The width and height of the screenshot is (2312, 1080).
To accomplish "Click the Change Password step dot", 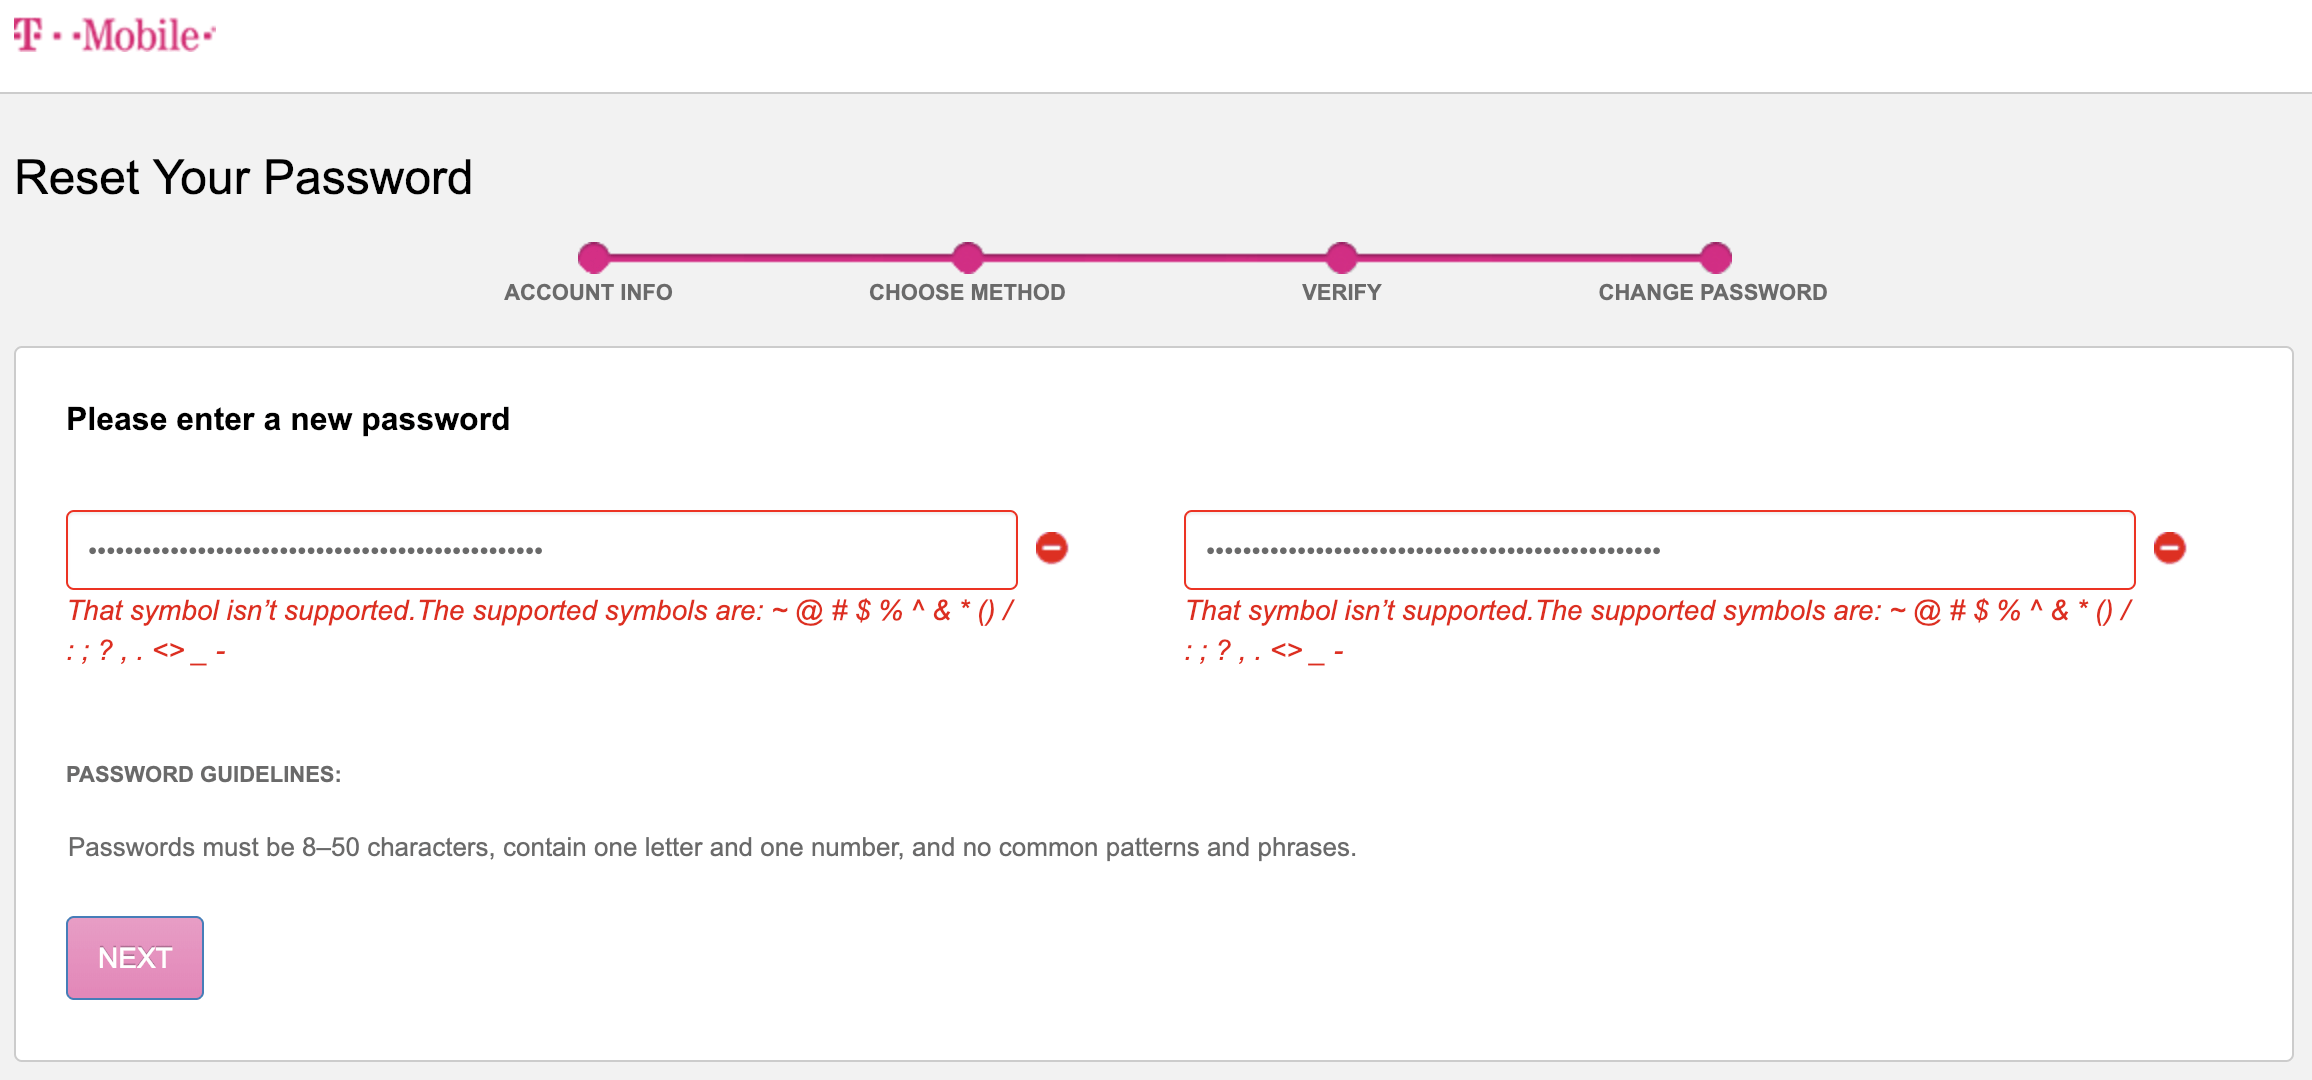I will click(x=1715, y=257).
